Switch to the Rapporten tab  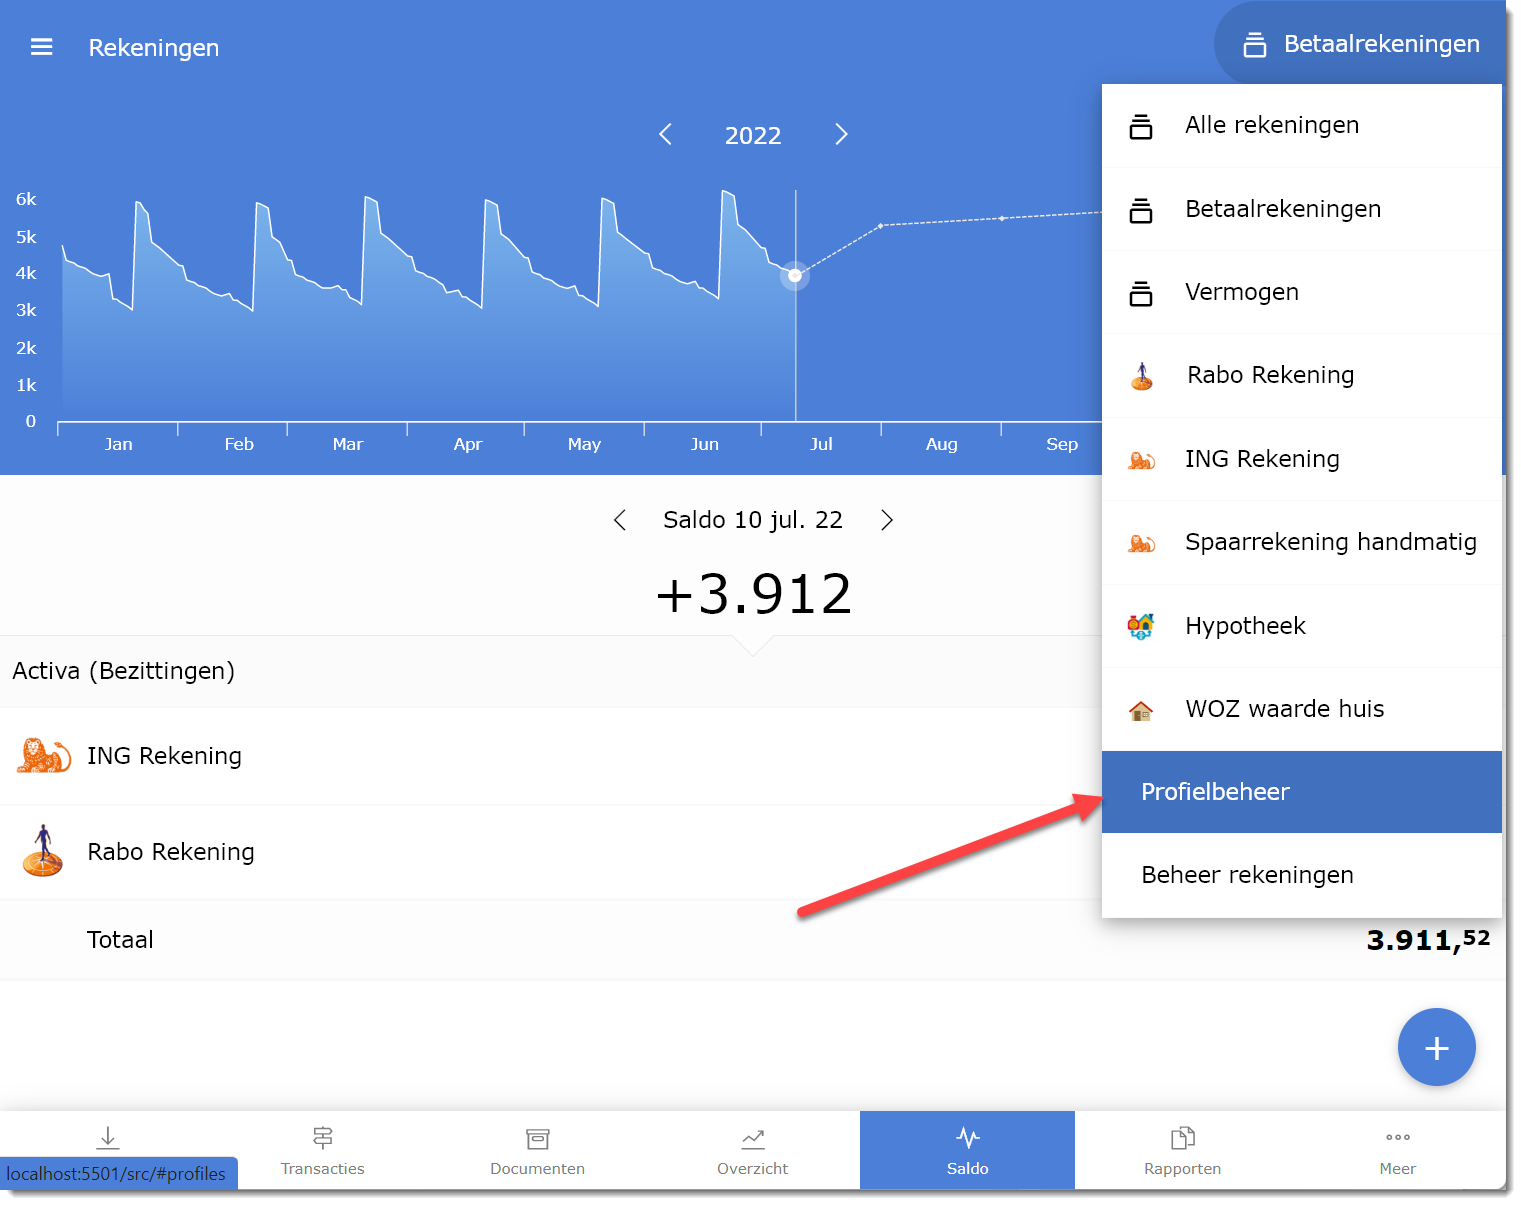tap(1182, 1150)
